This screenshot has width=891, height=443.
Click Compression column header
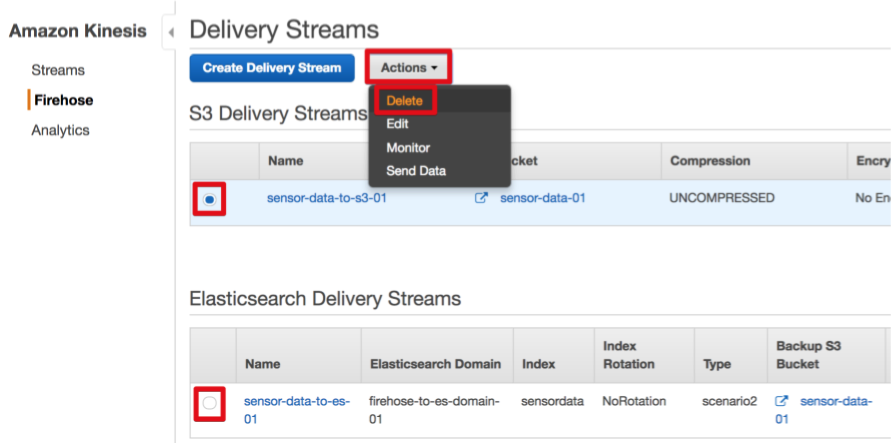coord(710,161)
